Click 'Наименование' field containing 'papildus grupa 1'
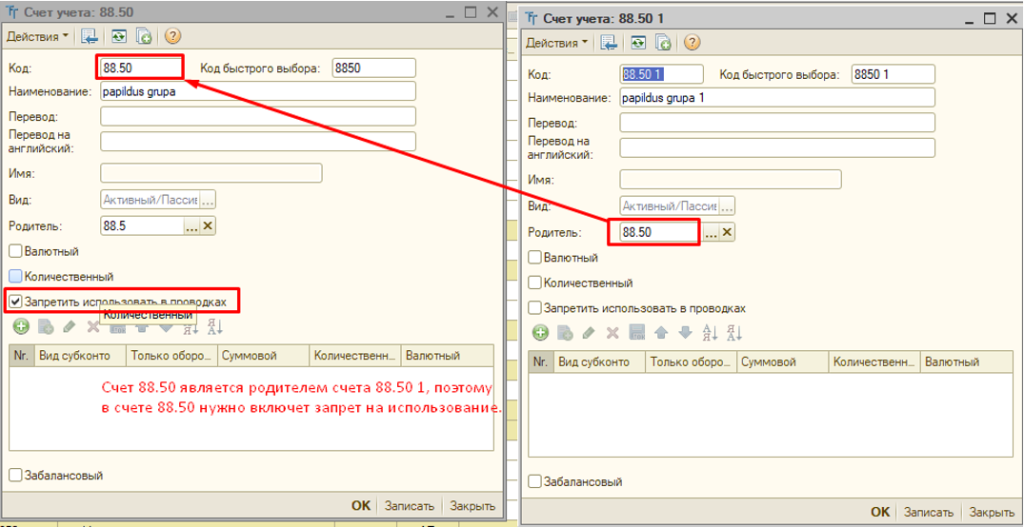Screen dimensions: 1024x527 [x=776, y=98]
